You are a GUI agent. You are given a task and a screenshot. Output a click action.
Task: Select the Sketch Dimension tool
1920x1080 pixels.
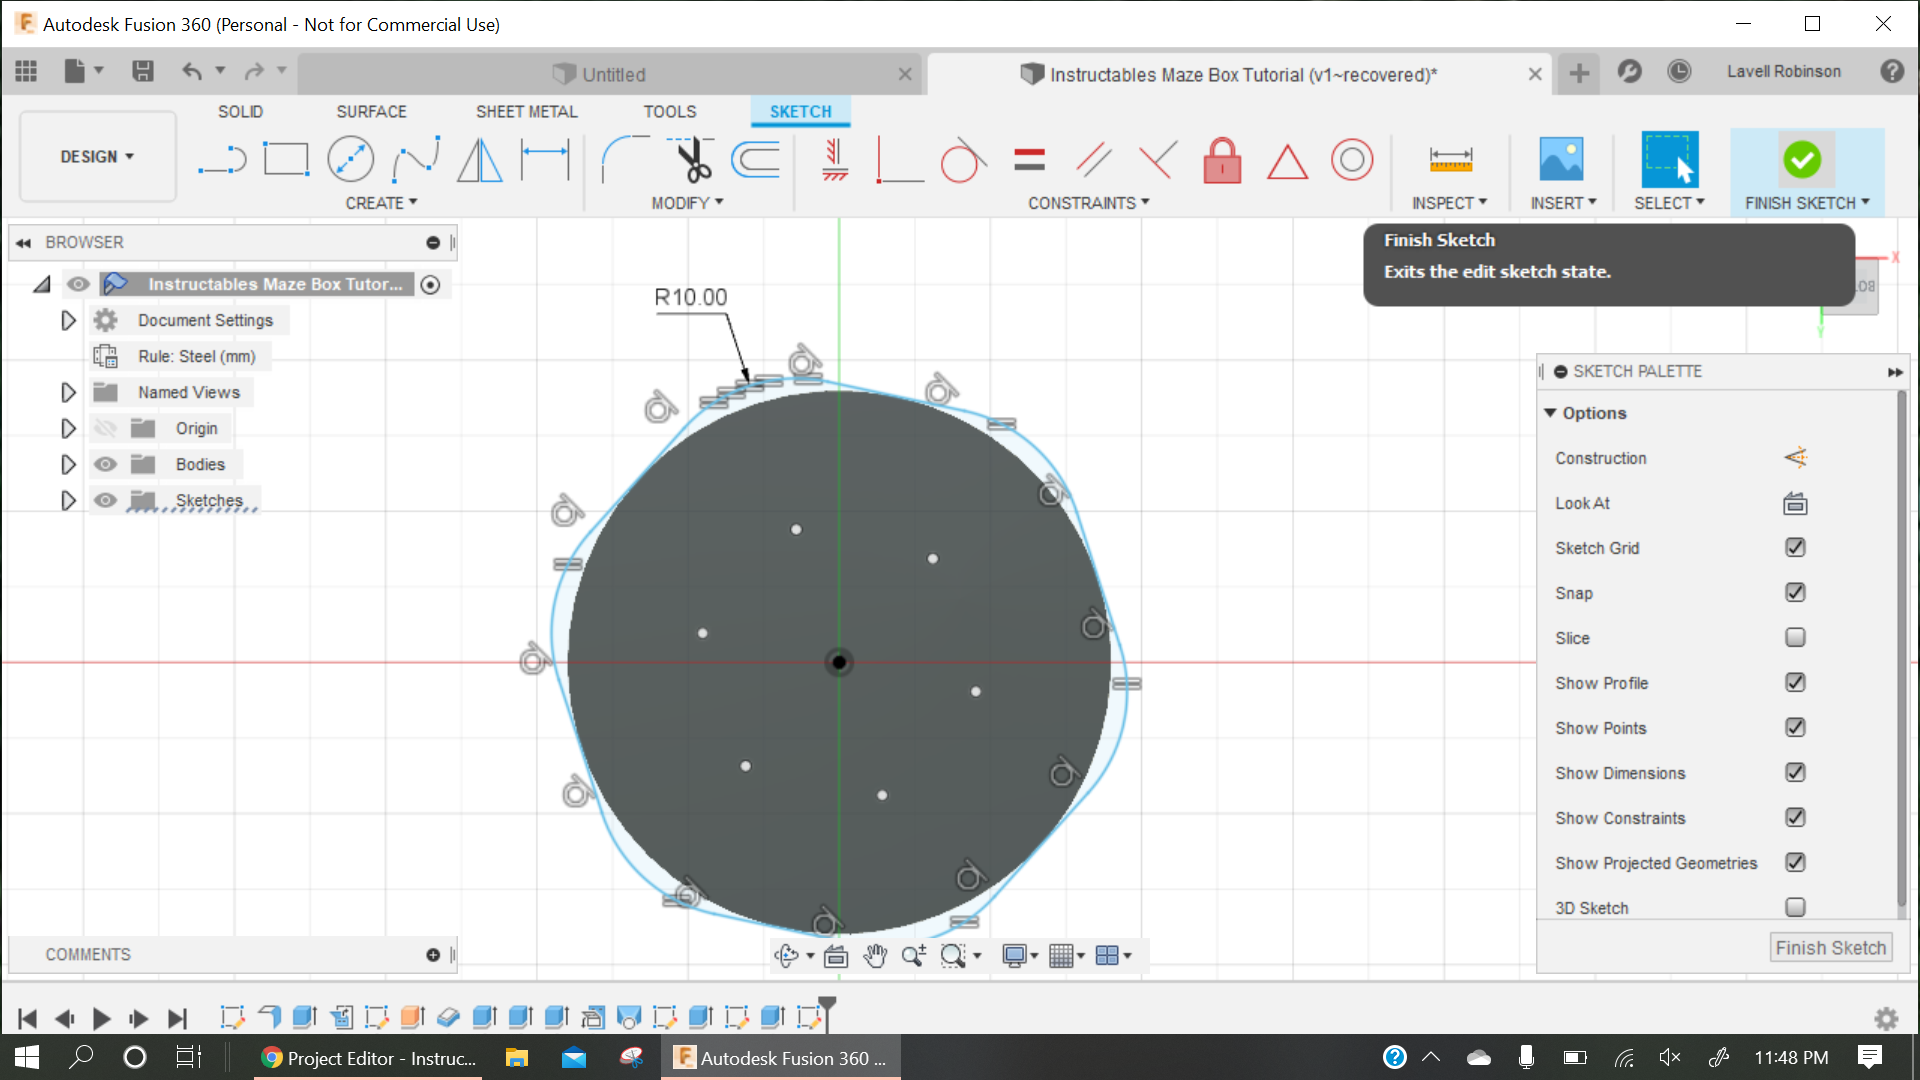pos(545,160)
